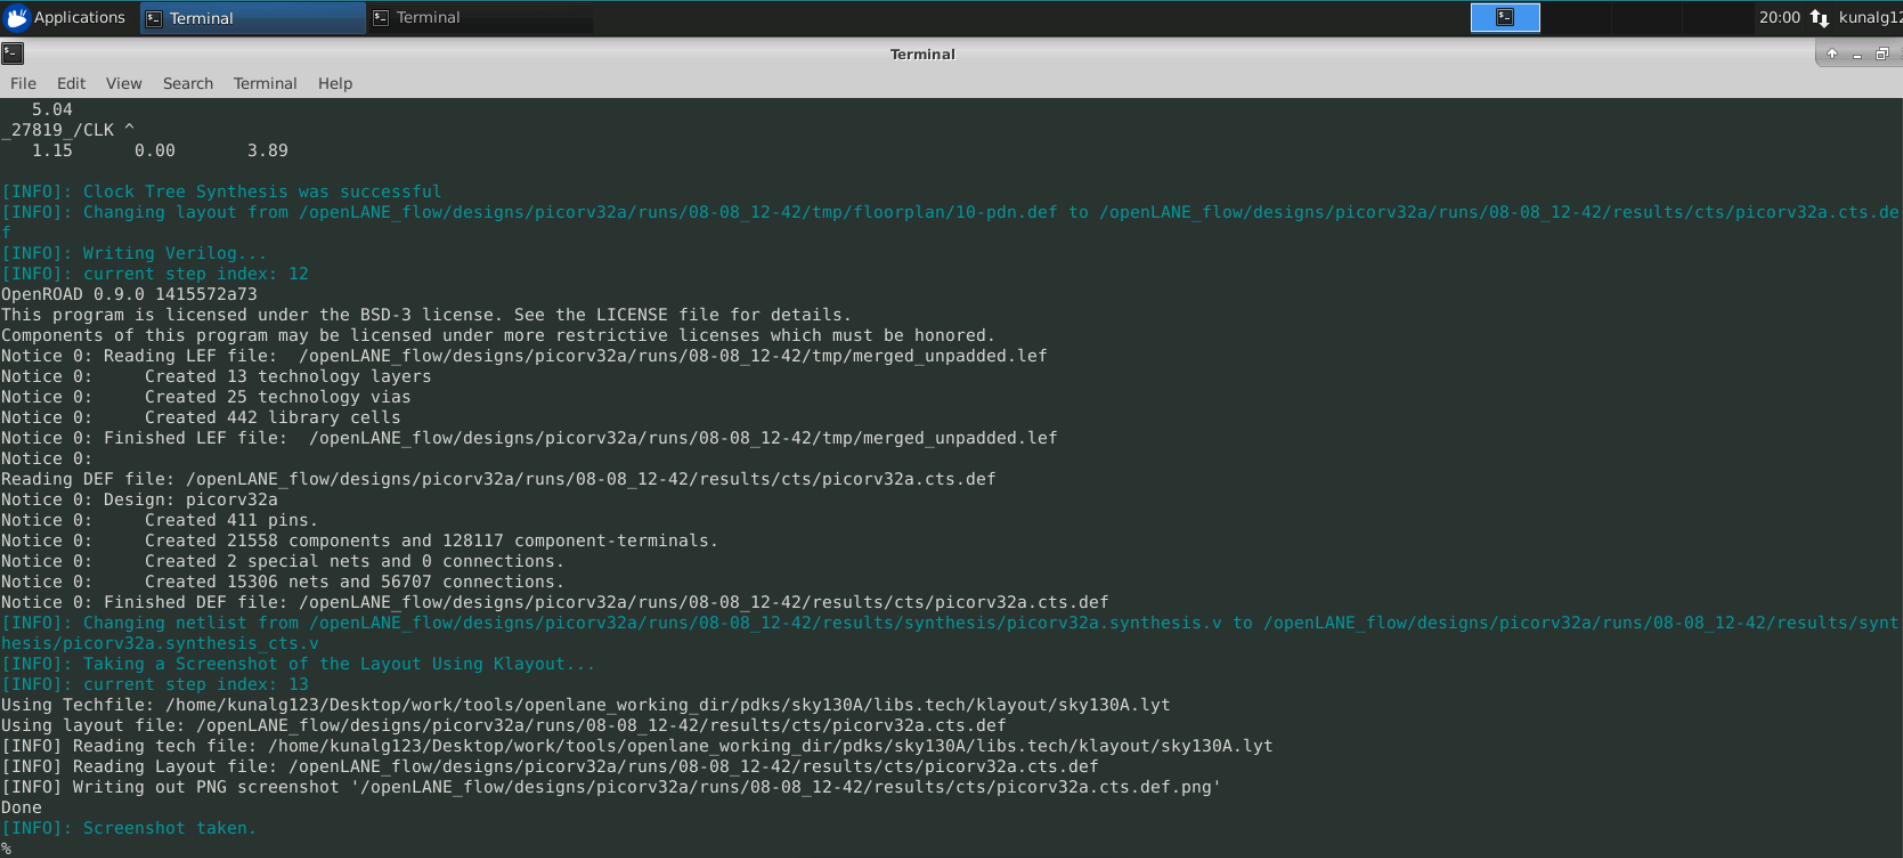Click 'current step index: 12' line
This screenshot has height=858, width=1903.
pos(155,273)
